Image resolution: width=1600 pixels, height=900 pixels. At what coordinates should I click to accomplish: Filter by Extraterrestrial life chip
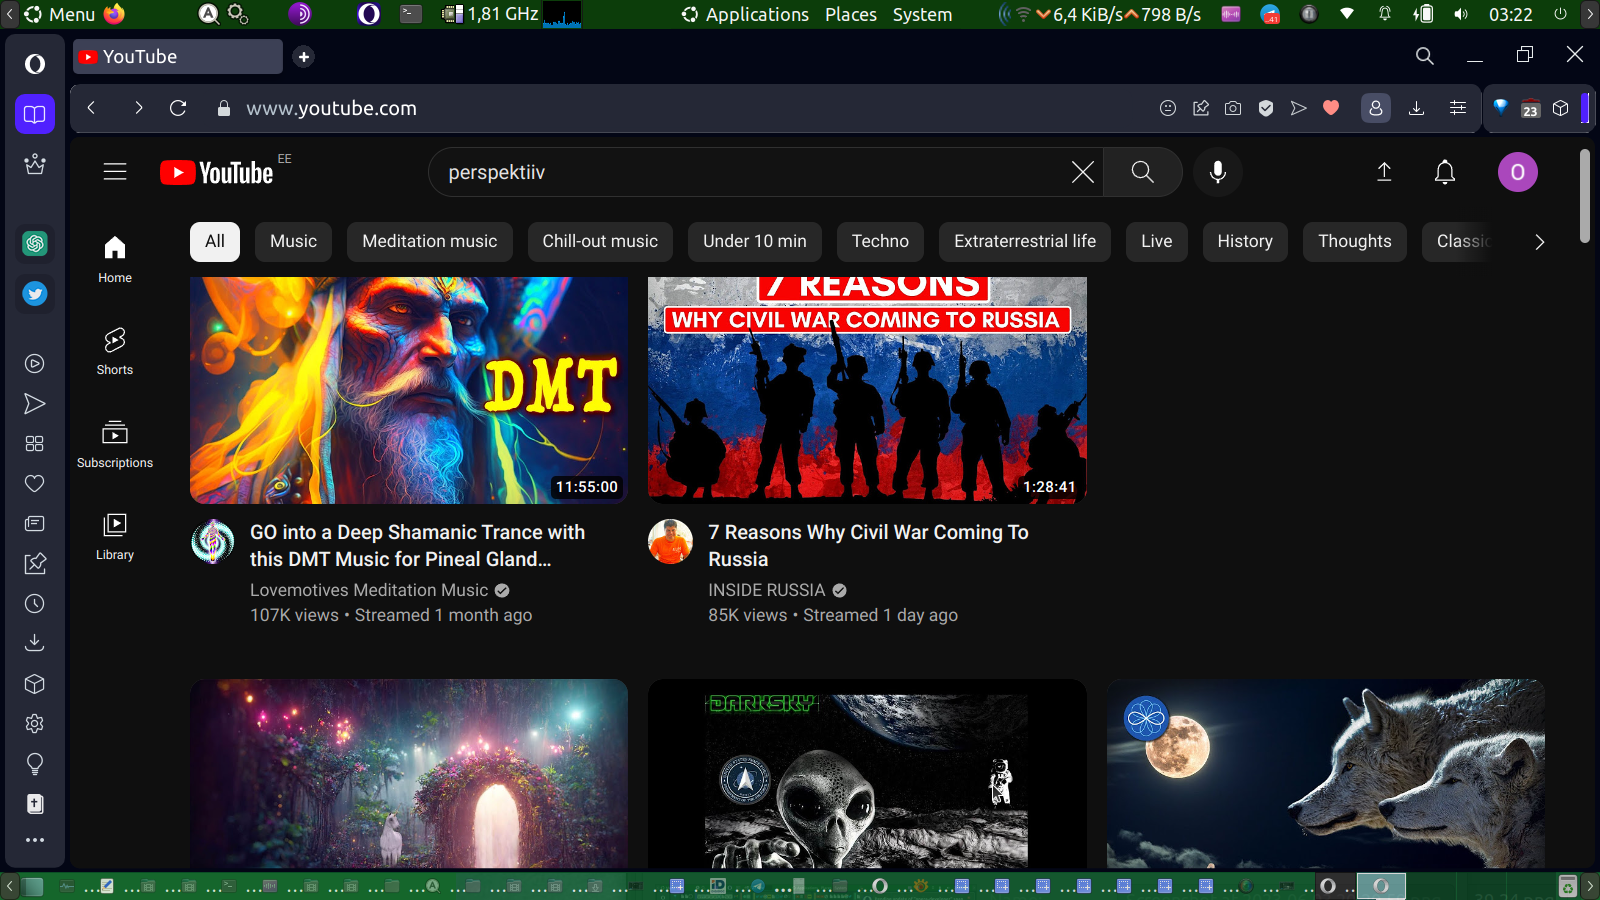pos(1025,241)
